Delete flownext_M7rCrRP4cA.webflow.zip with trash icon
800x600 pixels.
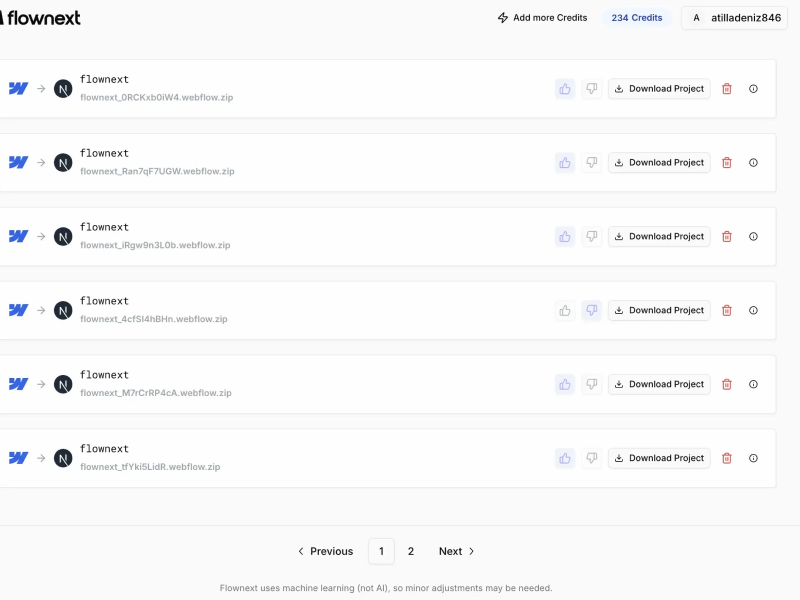727,385
